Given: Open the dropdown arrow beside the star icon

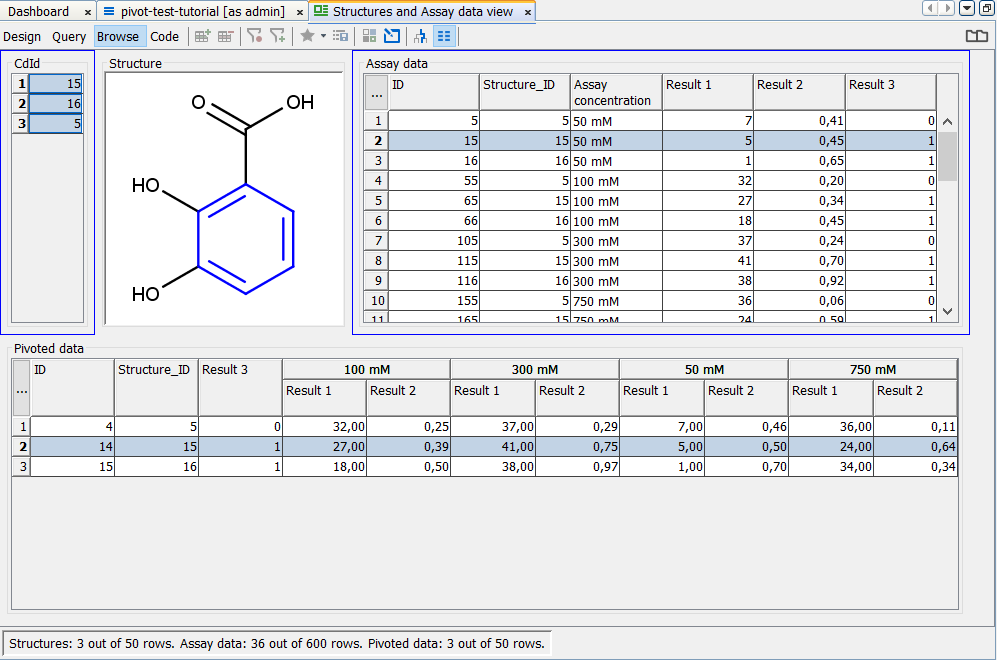Looking at the screenshot, I should 323,36.
